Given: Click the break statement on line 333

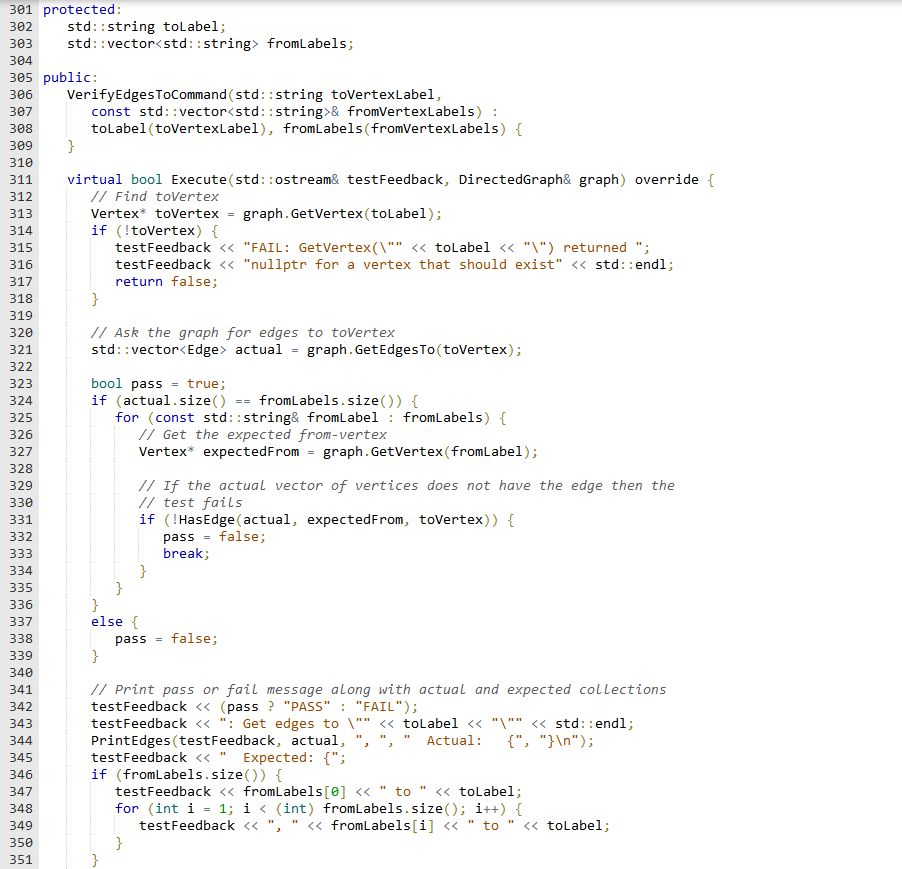Looking at the screenshot, I should point(182,553).
